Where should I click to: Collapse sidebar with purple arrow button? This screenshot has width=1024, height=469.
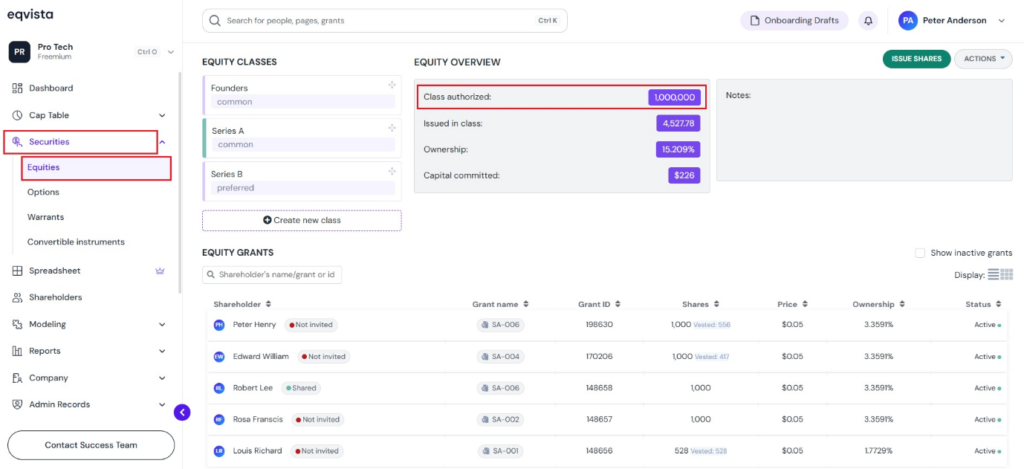pyautogui.click(x=182, y=412)
